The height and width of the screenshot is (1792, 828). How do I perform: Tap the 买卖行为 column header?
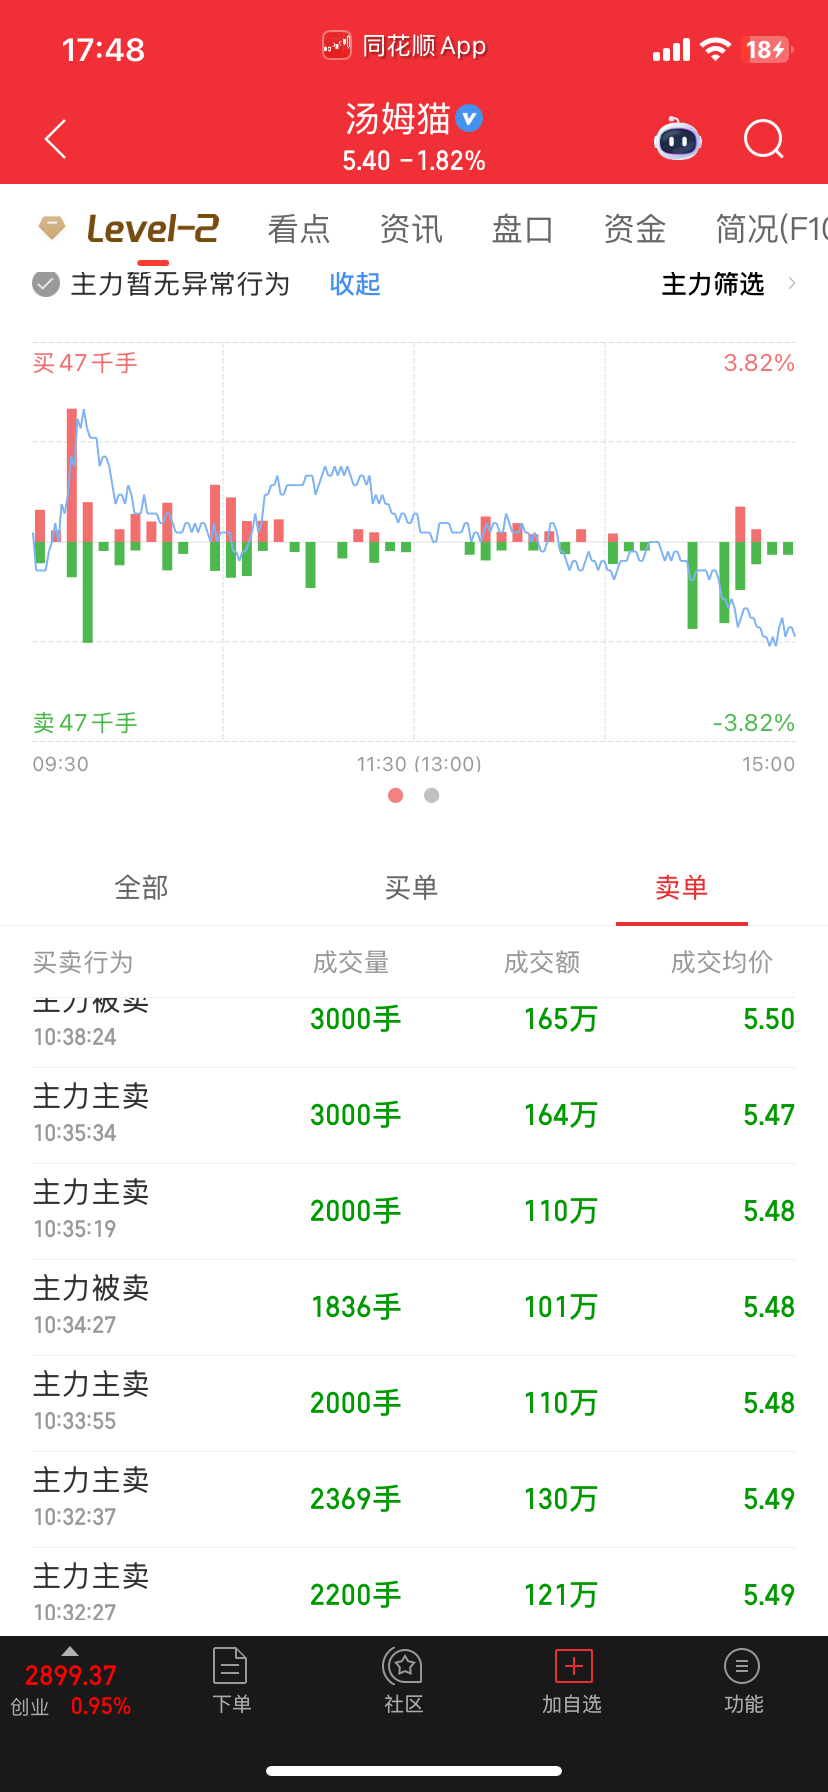[x=82, y=962]
